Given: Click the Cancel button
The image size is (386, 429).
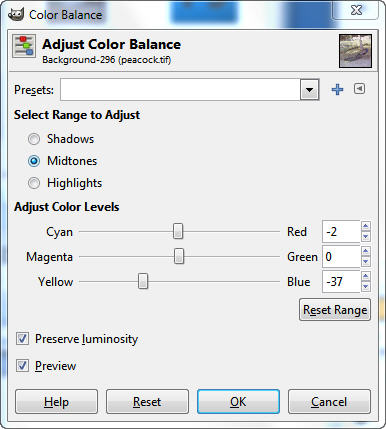Looking at the screenshot, I should pos(329,402).
